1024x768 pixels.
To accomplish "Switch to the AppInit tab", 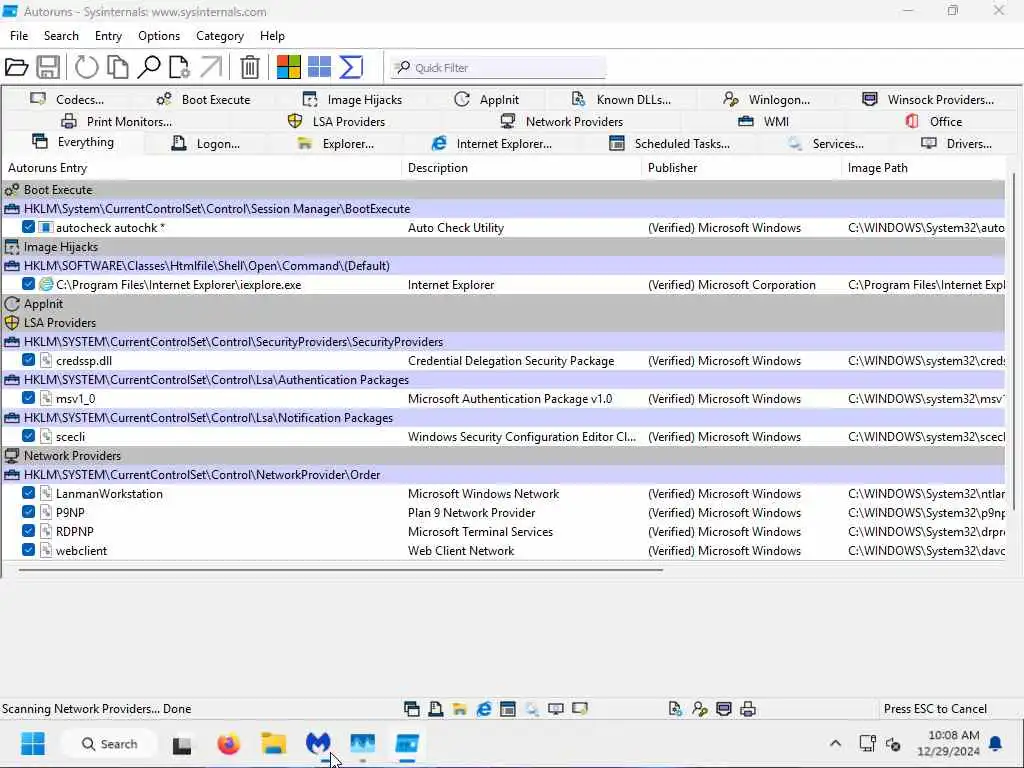I will coord(487,99).
